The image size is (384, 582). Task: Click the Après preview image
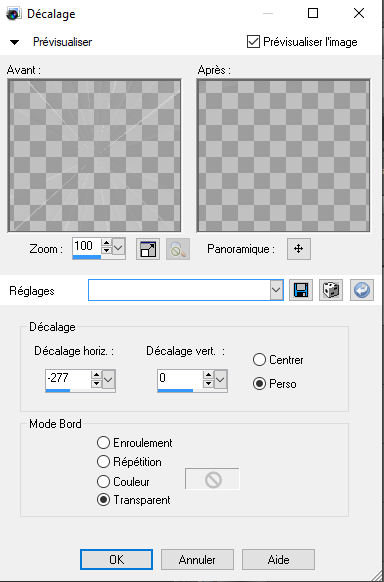tap(283, 156)
